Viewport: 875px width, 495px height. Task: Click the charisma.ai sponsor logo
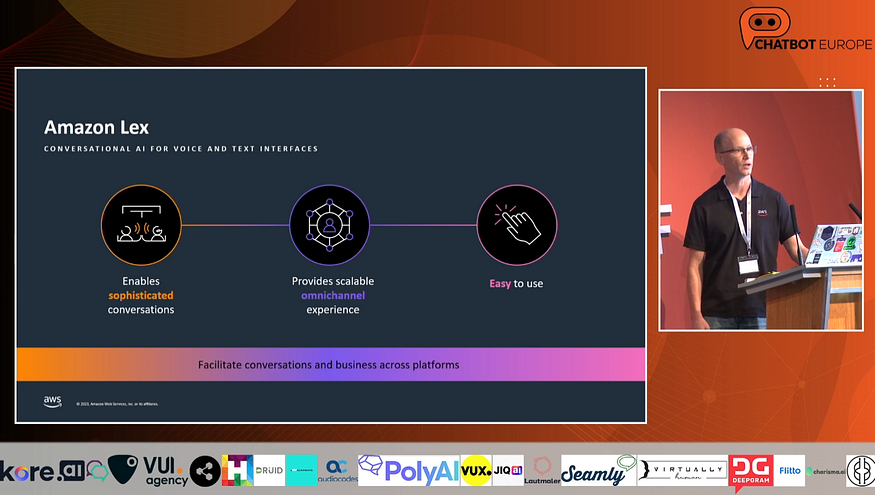825,472
